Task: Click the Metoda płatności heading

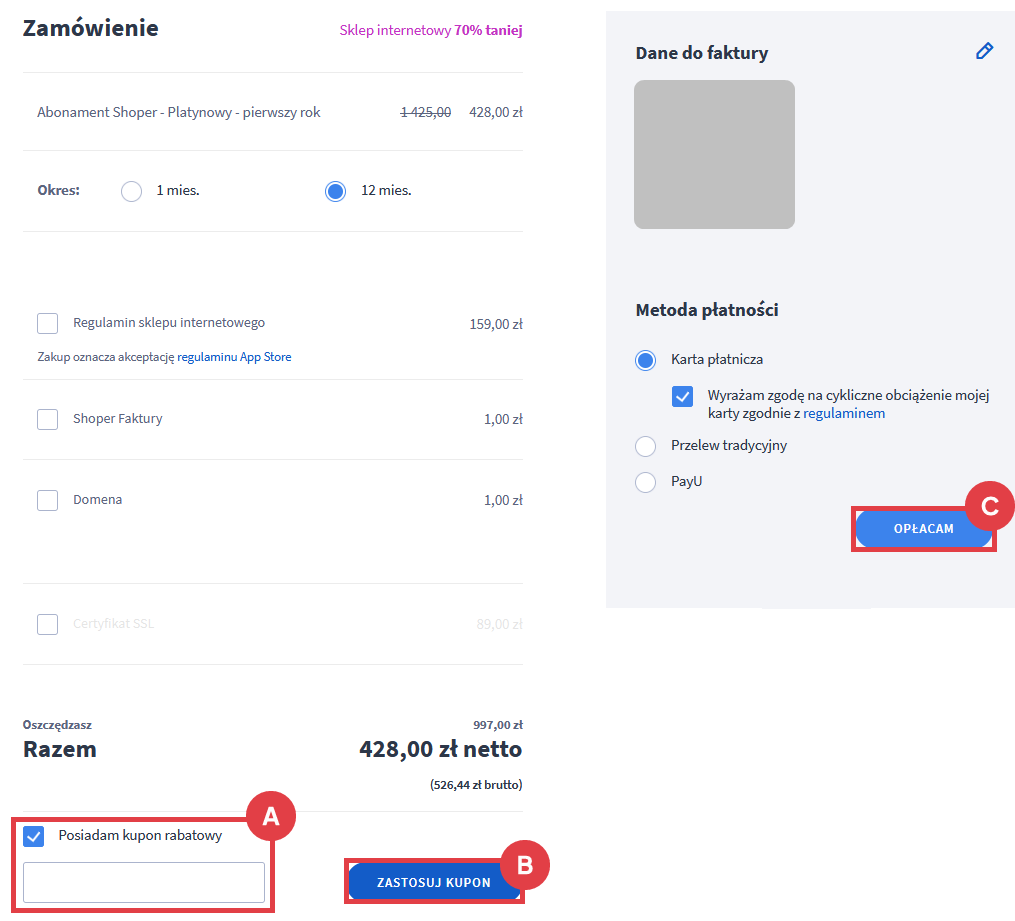Action: click(707, 310)
